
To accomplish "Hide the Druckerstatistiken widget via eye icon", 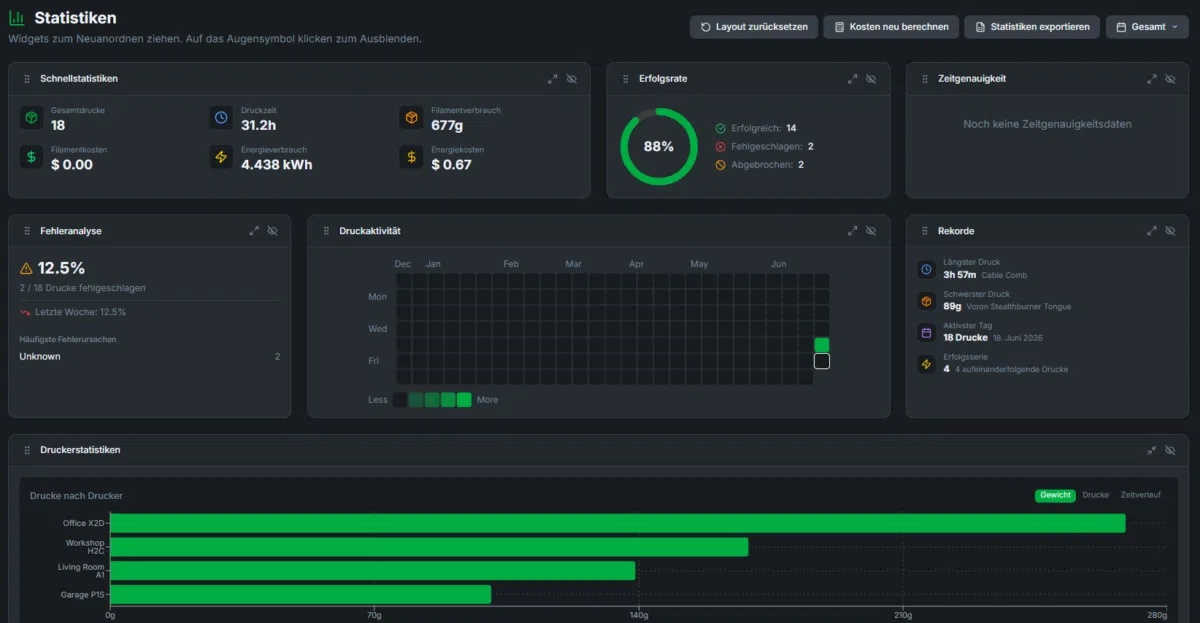I will click(x=1170, y=450).
